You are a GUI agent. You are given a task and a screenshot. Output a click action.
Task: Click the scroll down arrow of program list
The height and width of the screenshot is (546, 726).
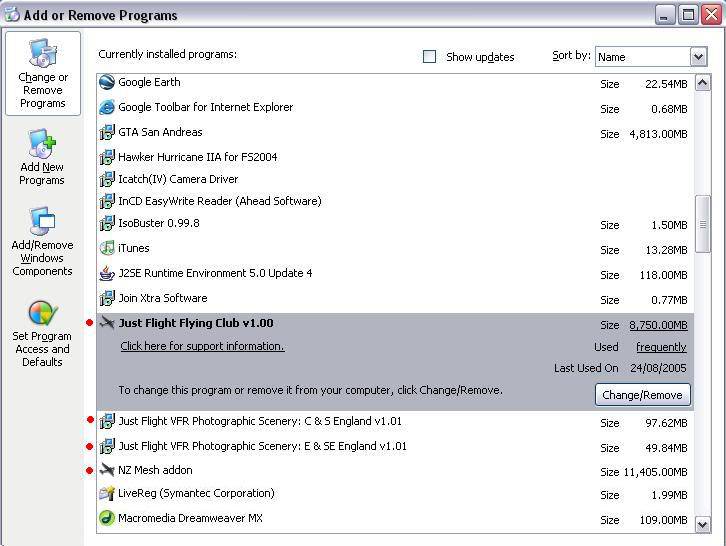coord(703,524)
